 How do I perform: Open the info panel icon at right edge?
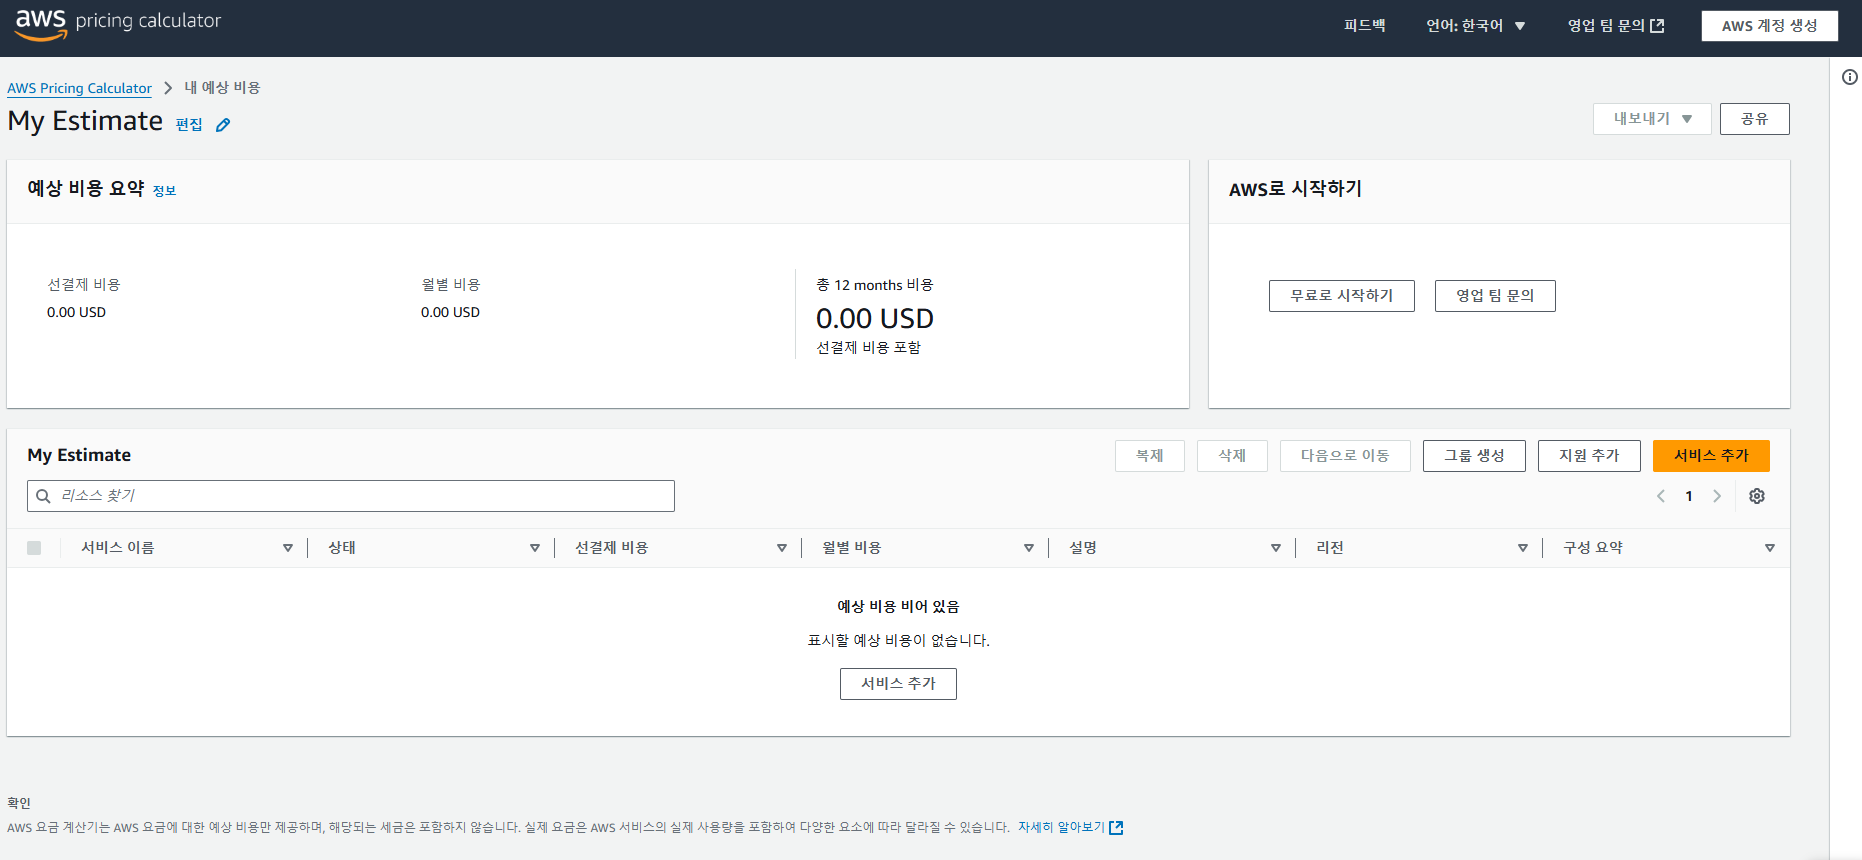point(1850,77)
